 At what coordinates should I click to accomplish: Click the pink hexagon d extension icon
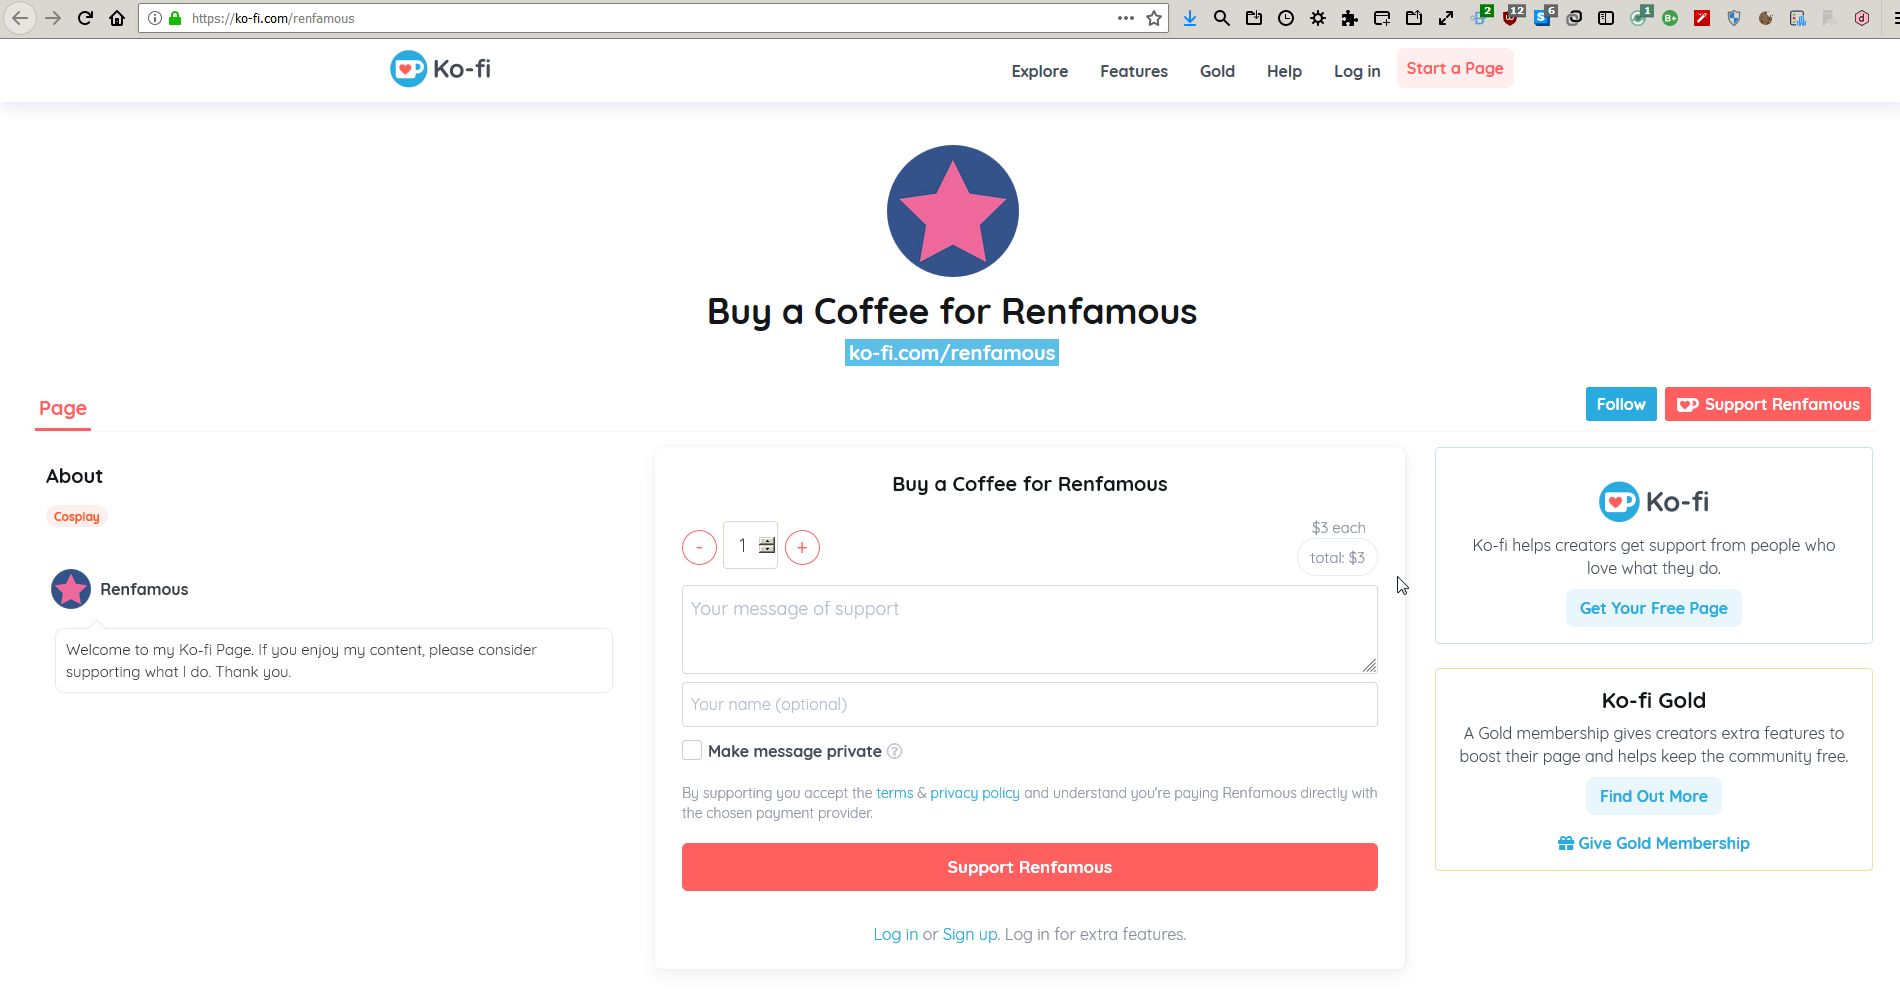tap(1862, 18)
